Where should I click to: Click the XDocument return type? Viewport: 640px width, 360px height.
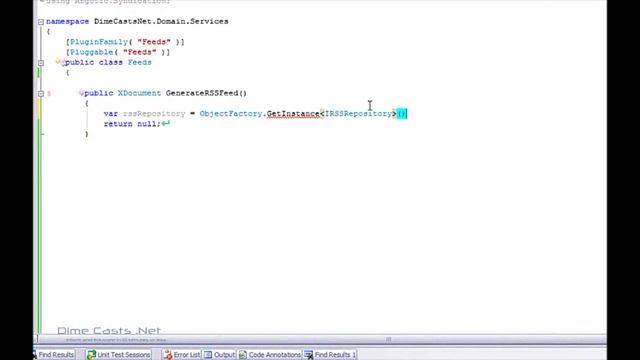click(139, 93)
